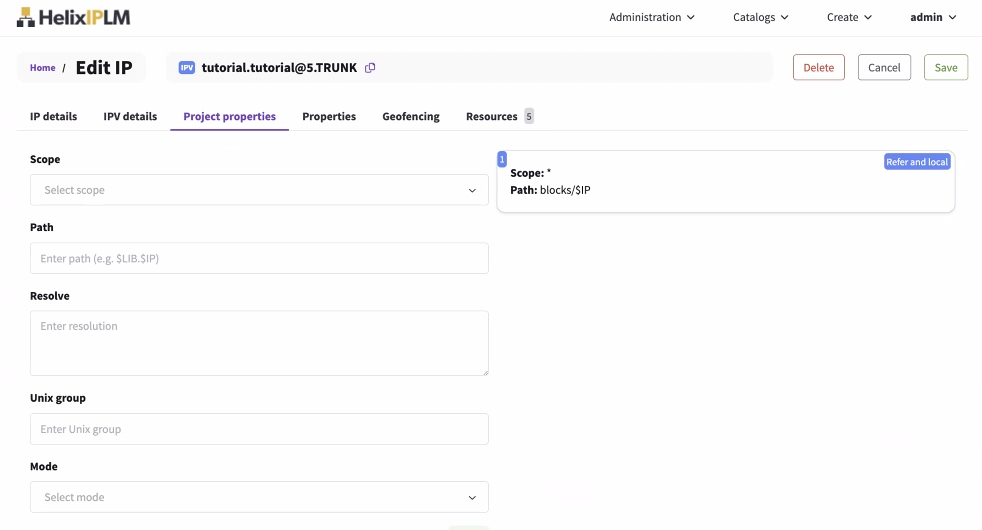Viewport: 982px width, 530px height.
Task: Click the number 1 property badge
Action: click(502, 159)
